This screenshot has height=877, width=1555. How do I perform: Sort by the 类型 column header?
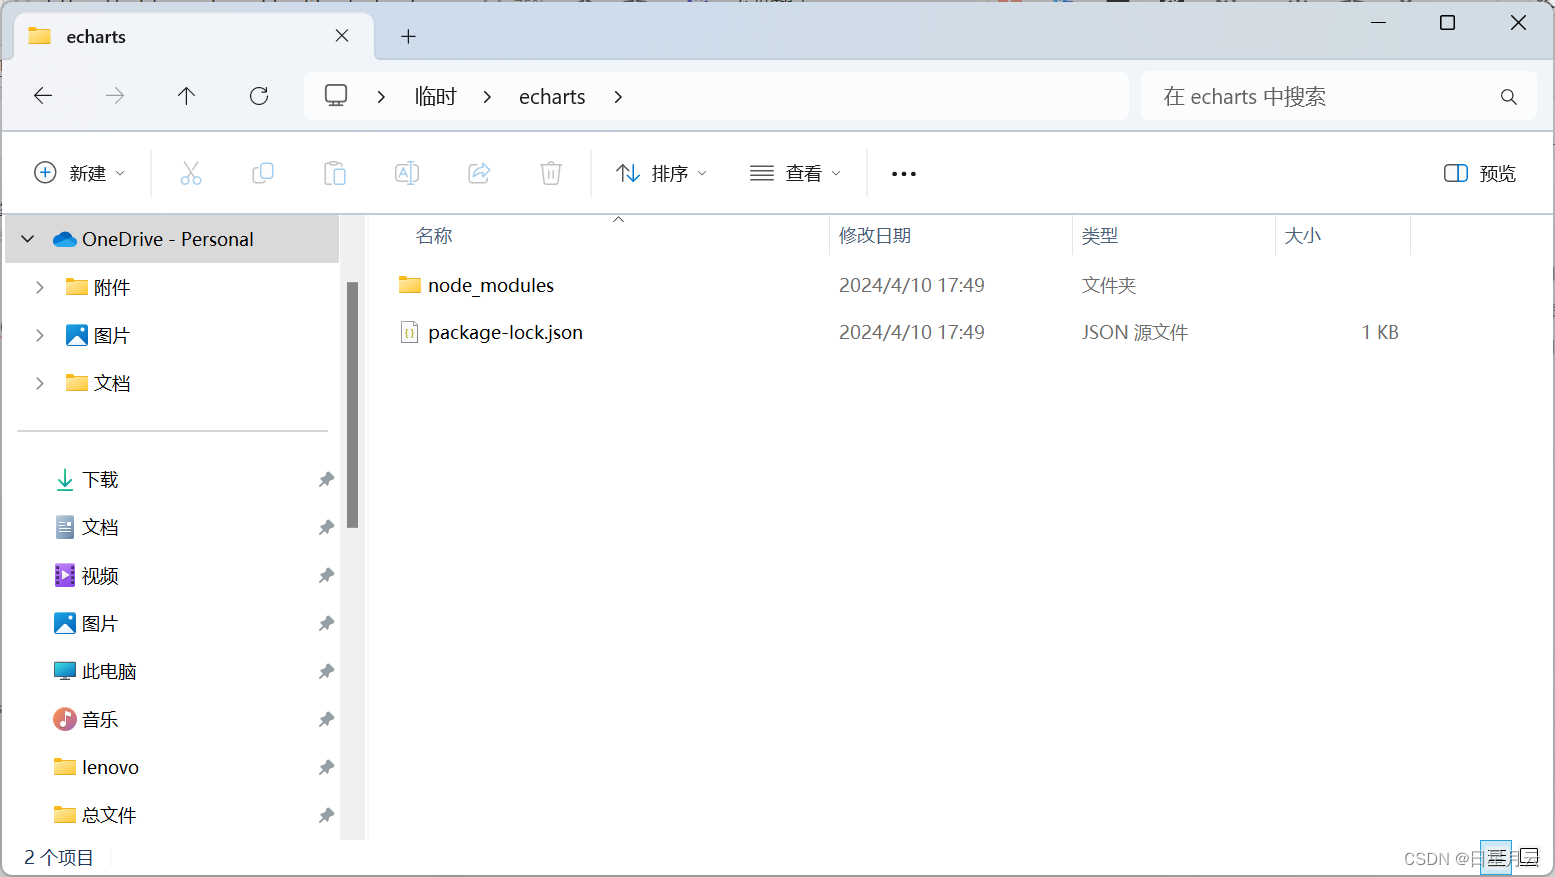click(1100, 236)
